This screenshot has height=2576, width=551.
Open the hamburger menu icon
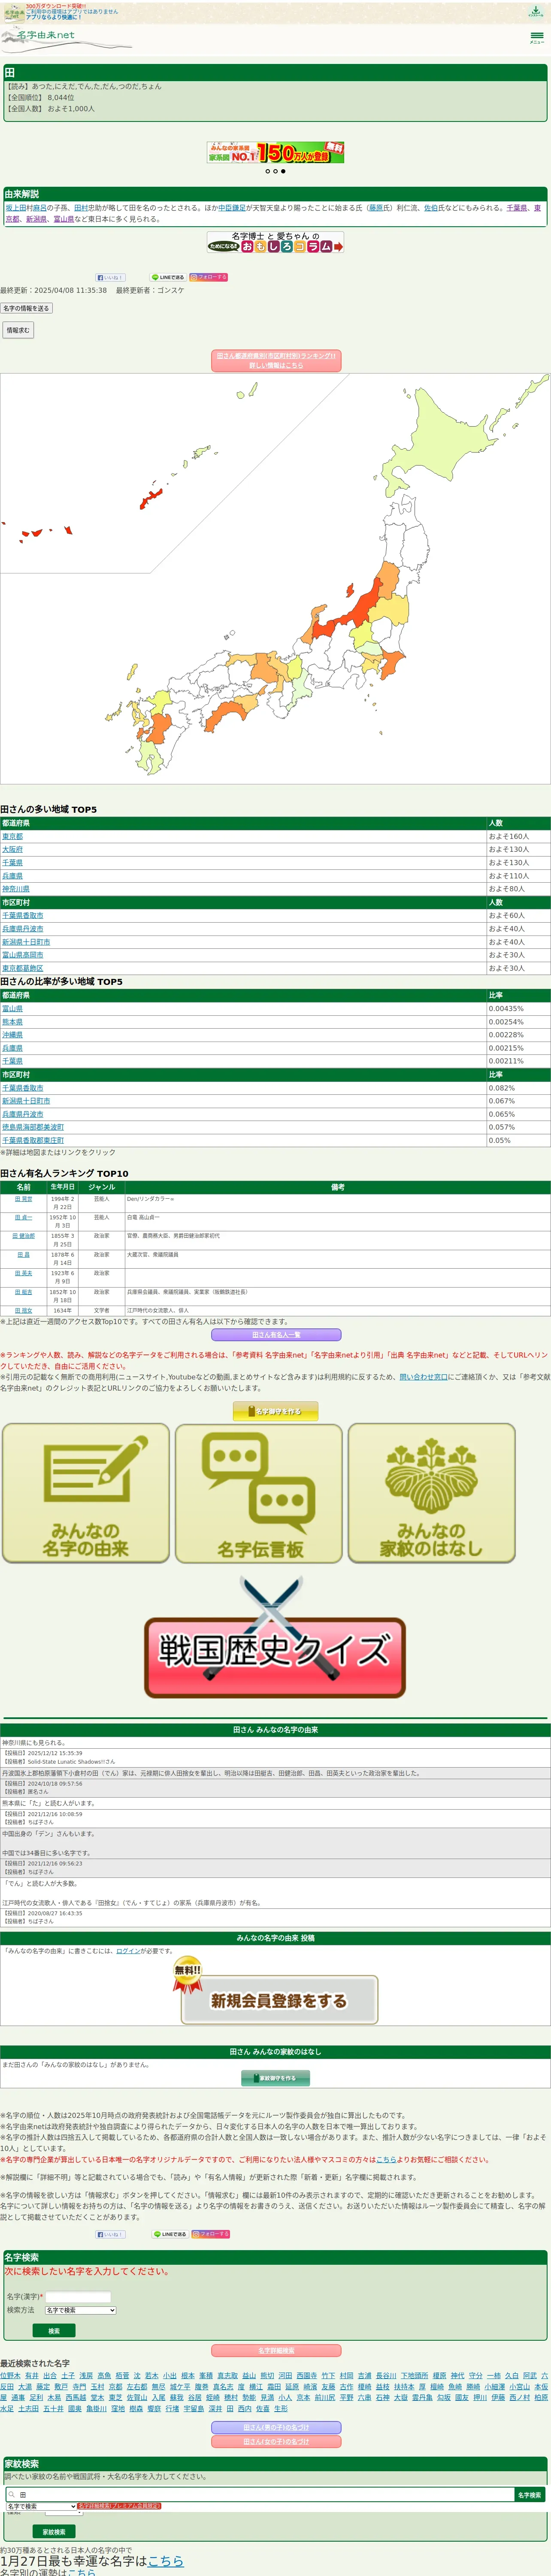(x=537, y=37)
